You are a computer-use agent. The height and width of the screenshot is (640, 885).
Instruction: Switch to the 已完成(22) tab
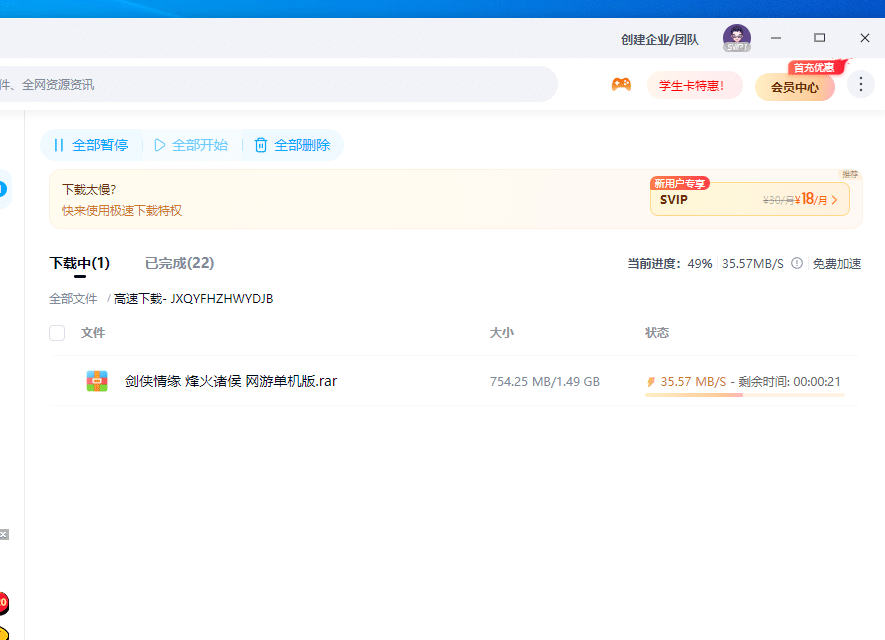pyautogui.click(x=178, y=263)
